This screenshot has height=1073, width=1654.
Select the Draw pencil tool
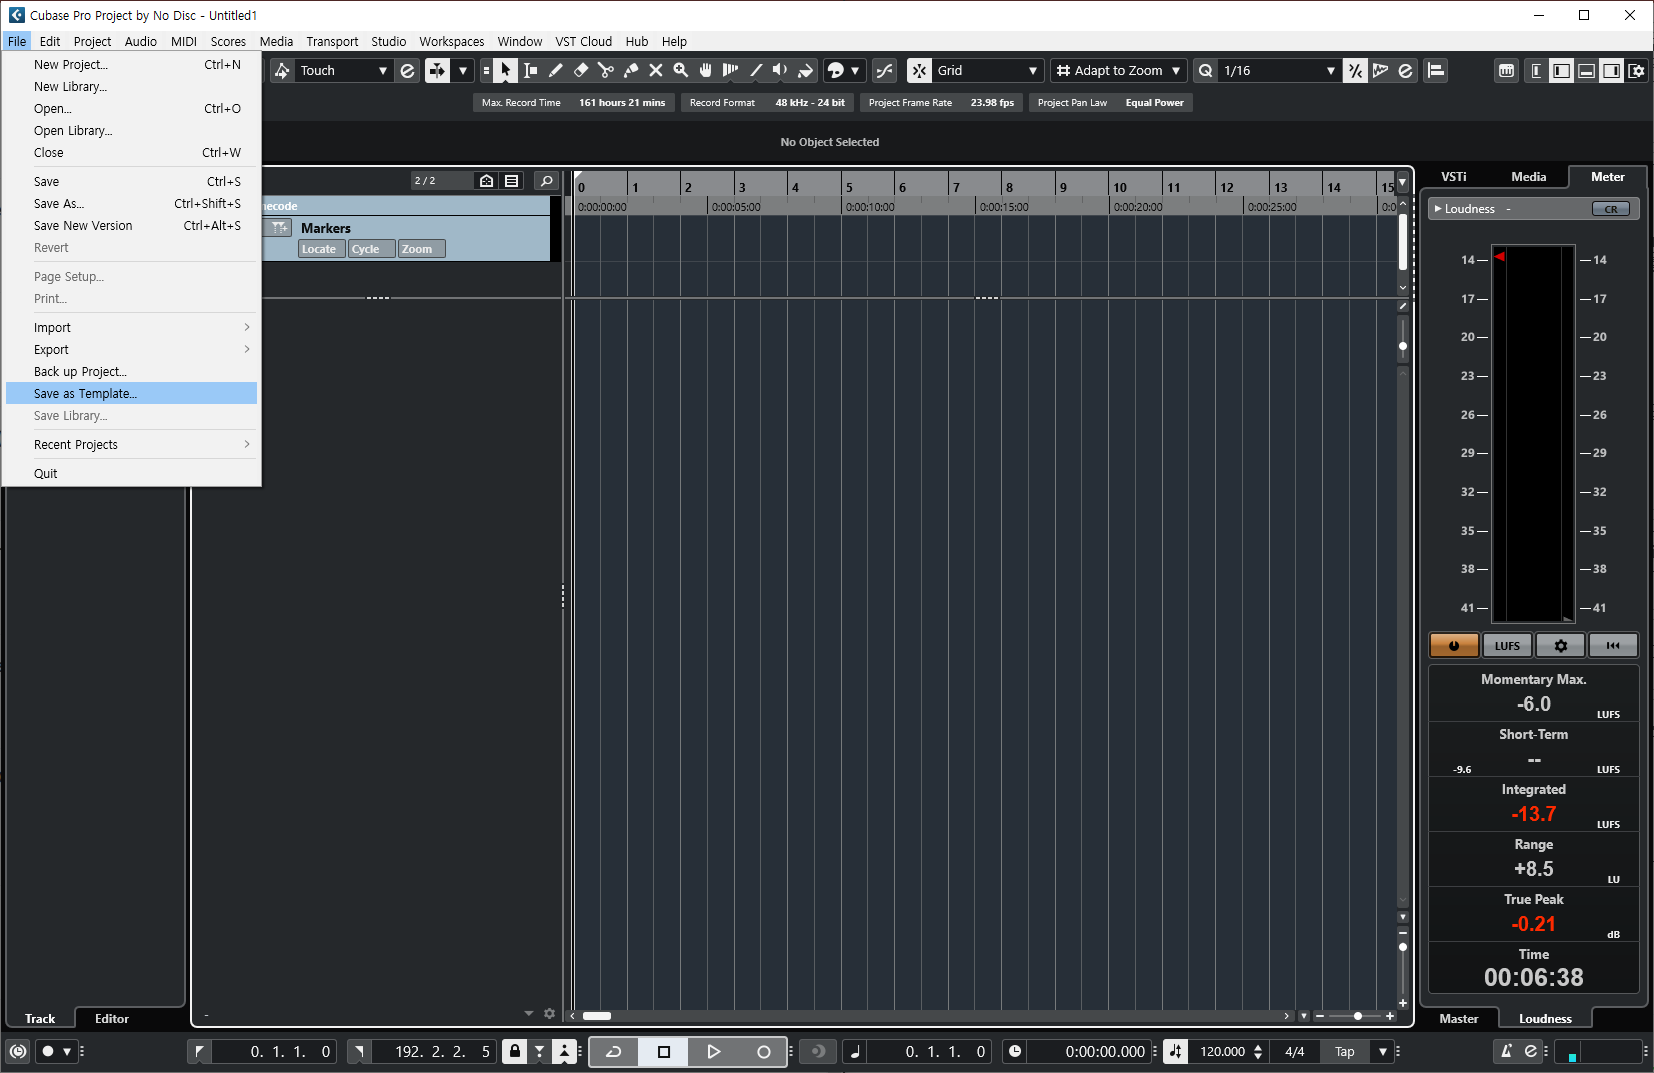[555, 70]
